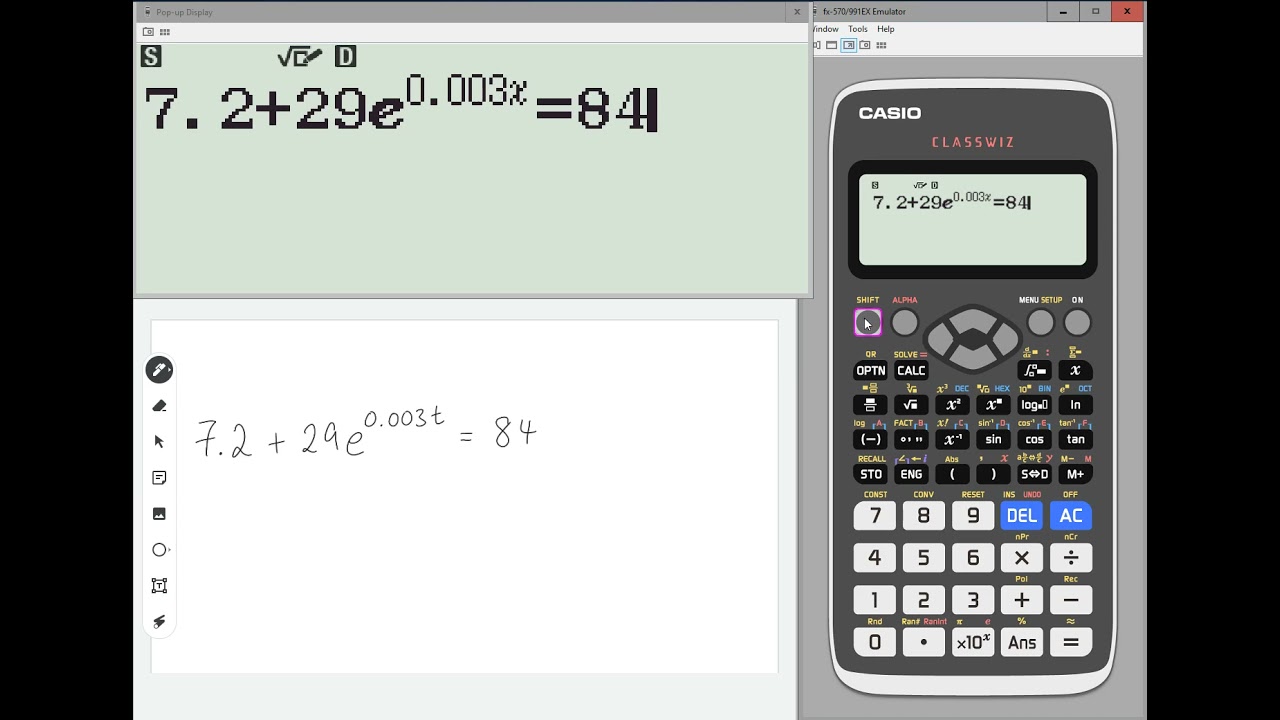Viewport: 1280px width, 720px height.
Task: Click the calculator ALPHA key
Action: coord(904,323)
